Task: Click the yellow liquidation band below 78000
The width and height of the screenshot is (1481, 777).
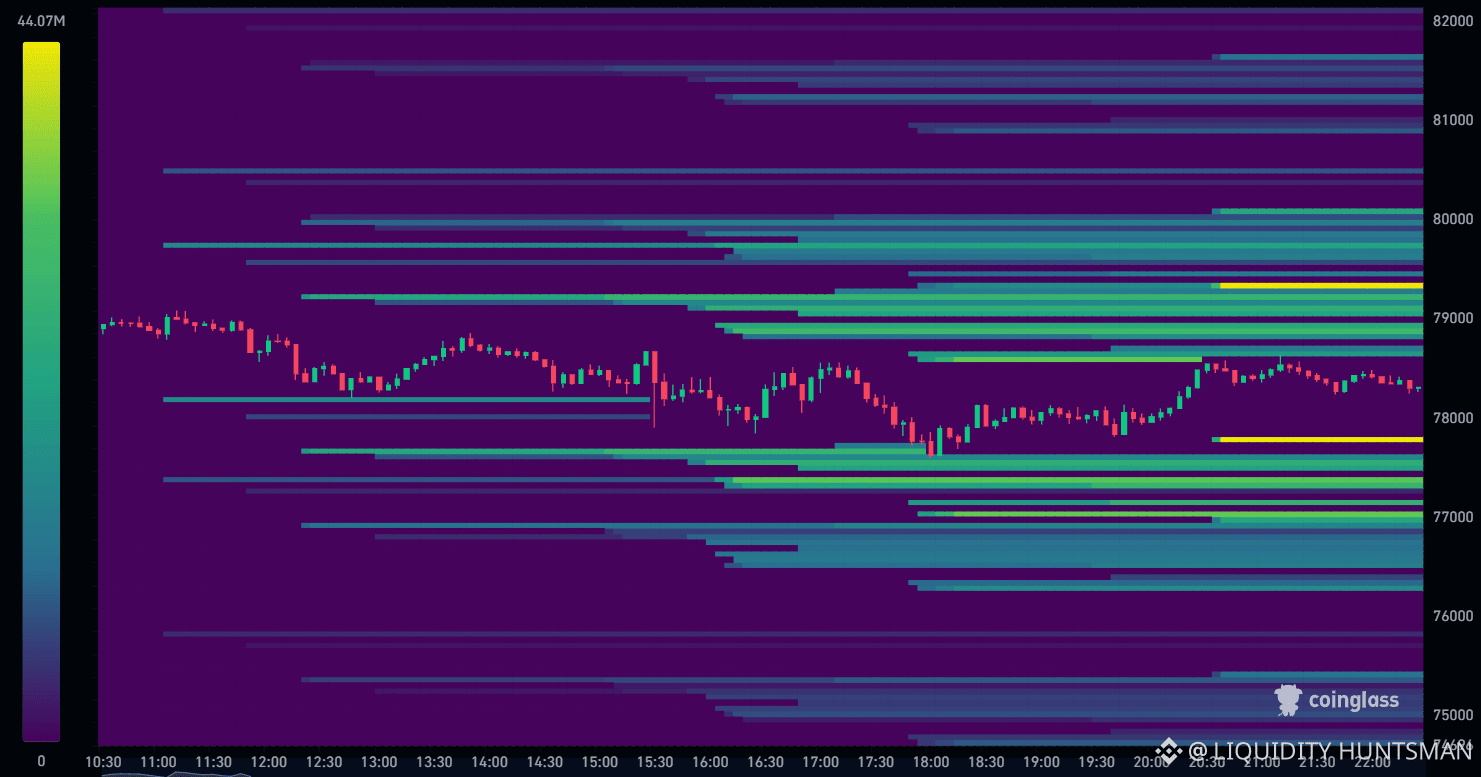Action: click(x=1321, y=439)
